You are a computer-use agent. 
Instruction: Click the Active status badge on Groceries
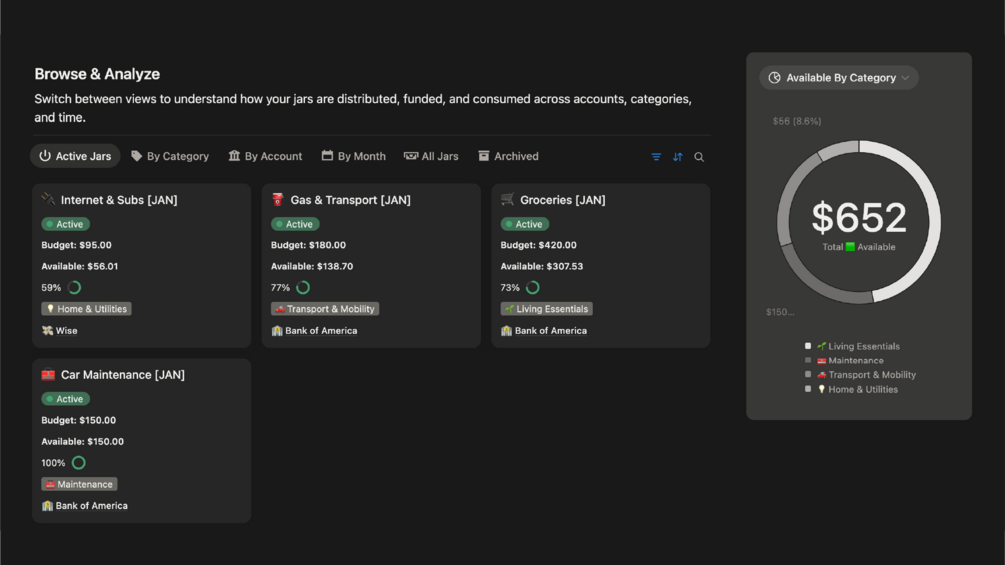pos(524,224)
